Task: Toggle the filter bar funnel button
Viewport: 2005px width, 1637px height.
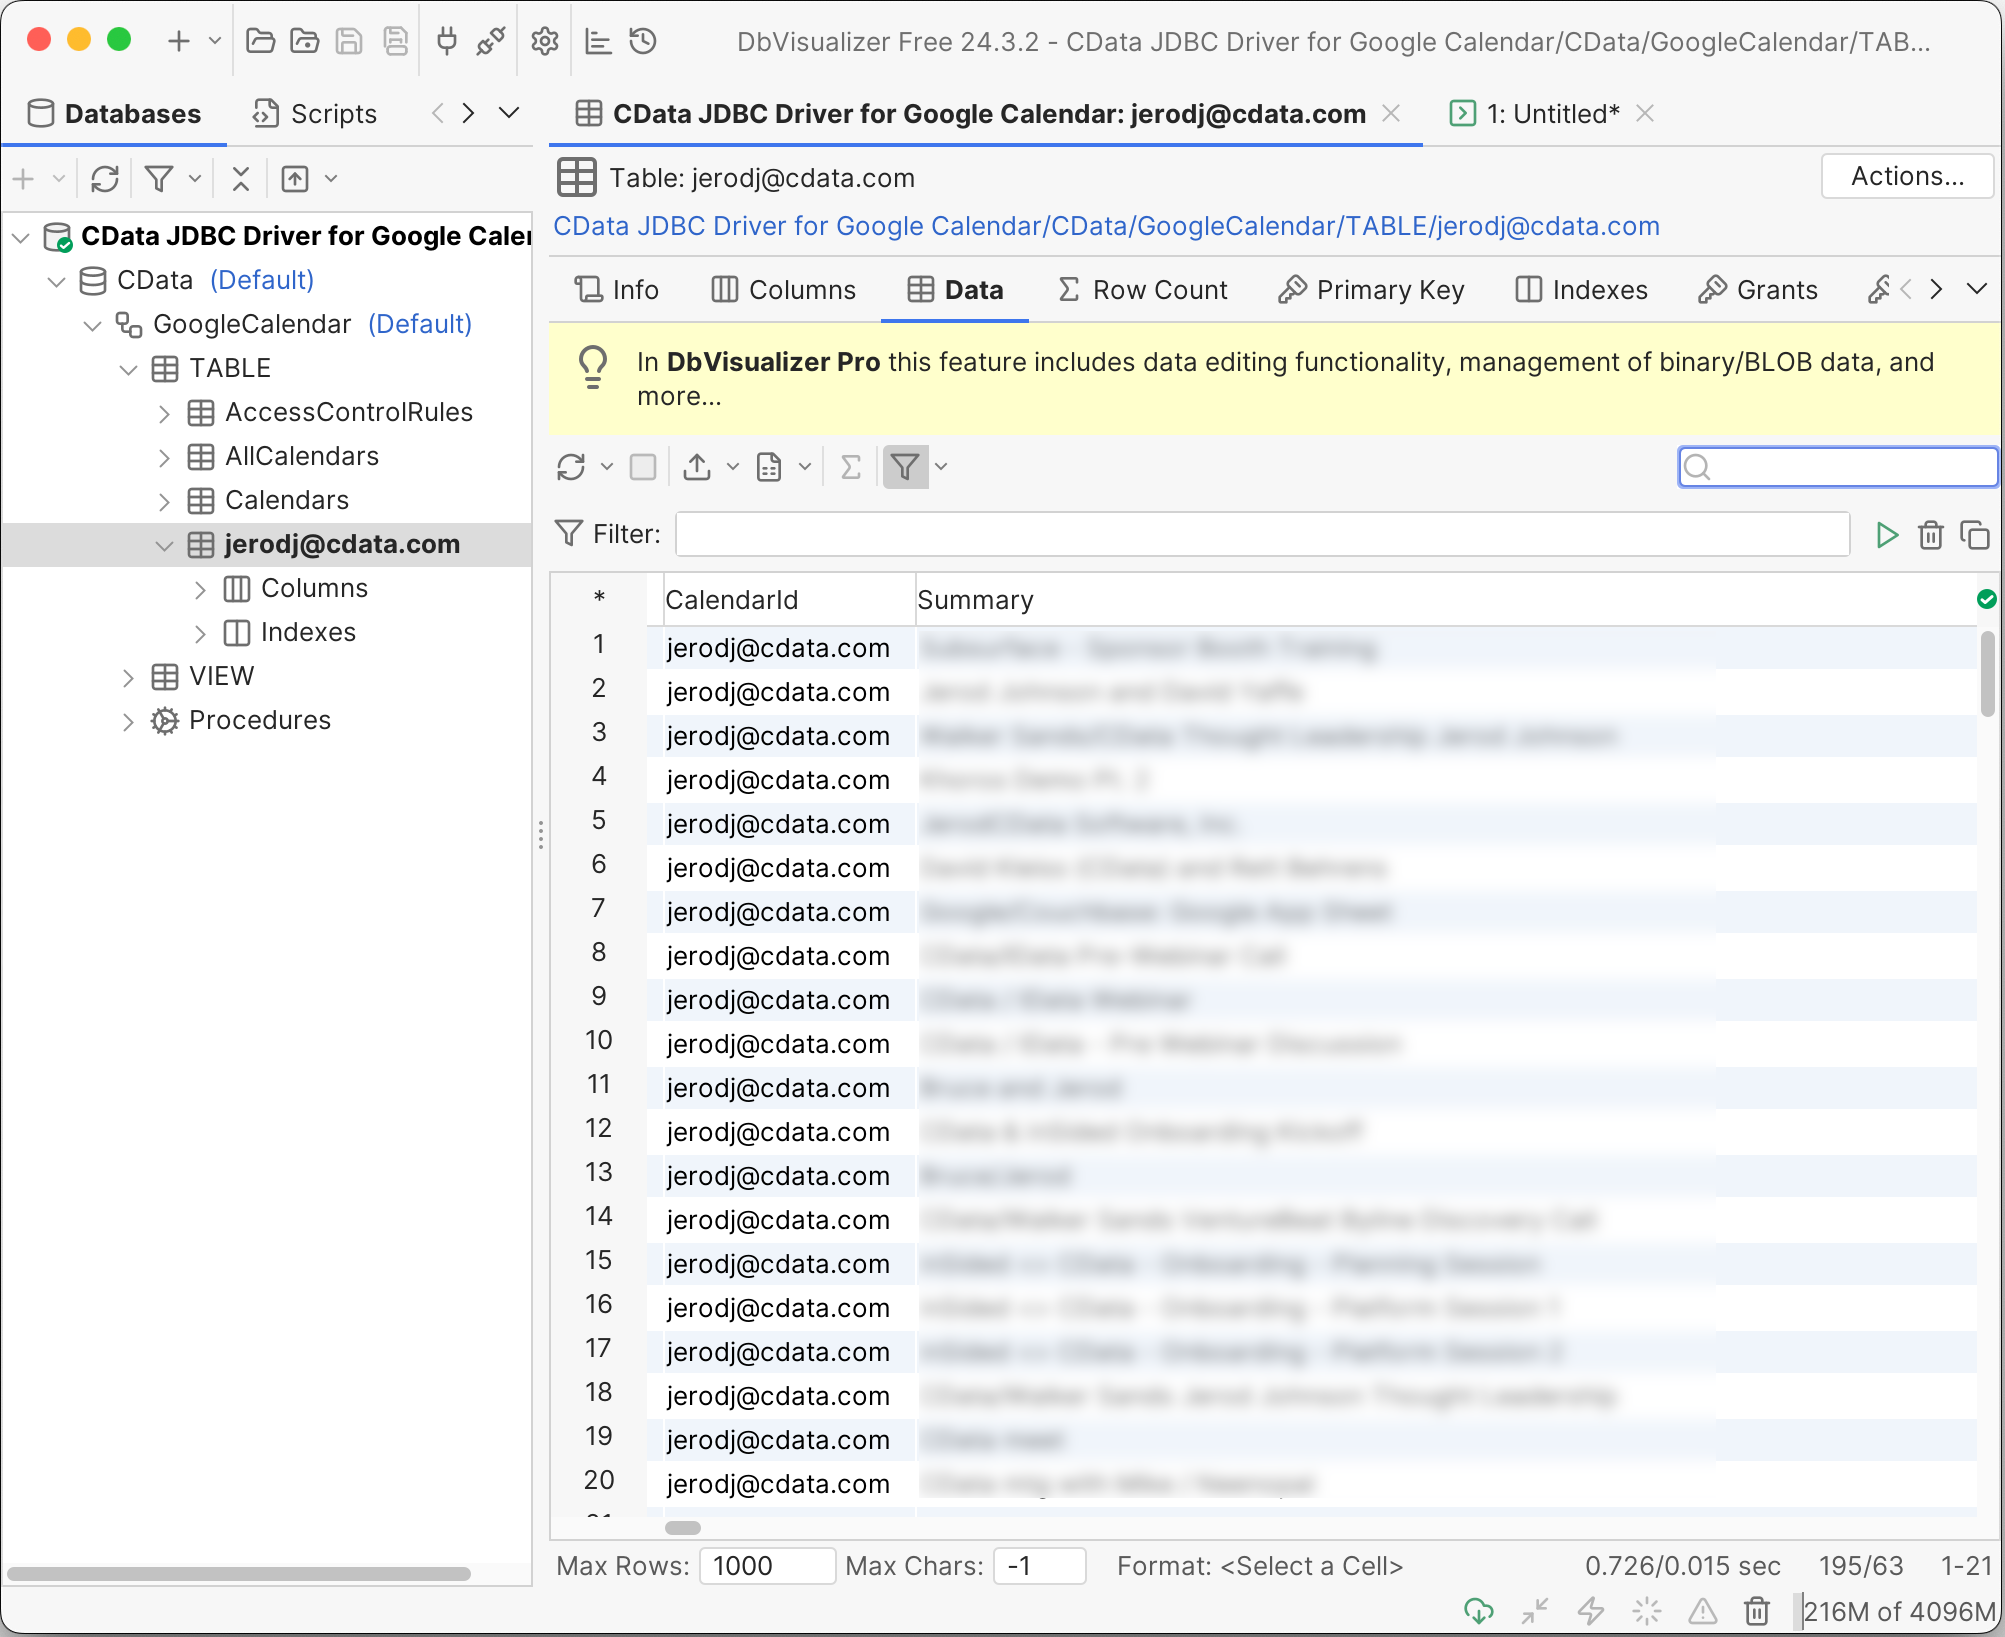Action: click(905, 467)
